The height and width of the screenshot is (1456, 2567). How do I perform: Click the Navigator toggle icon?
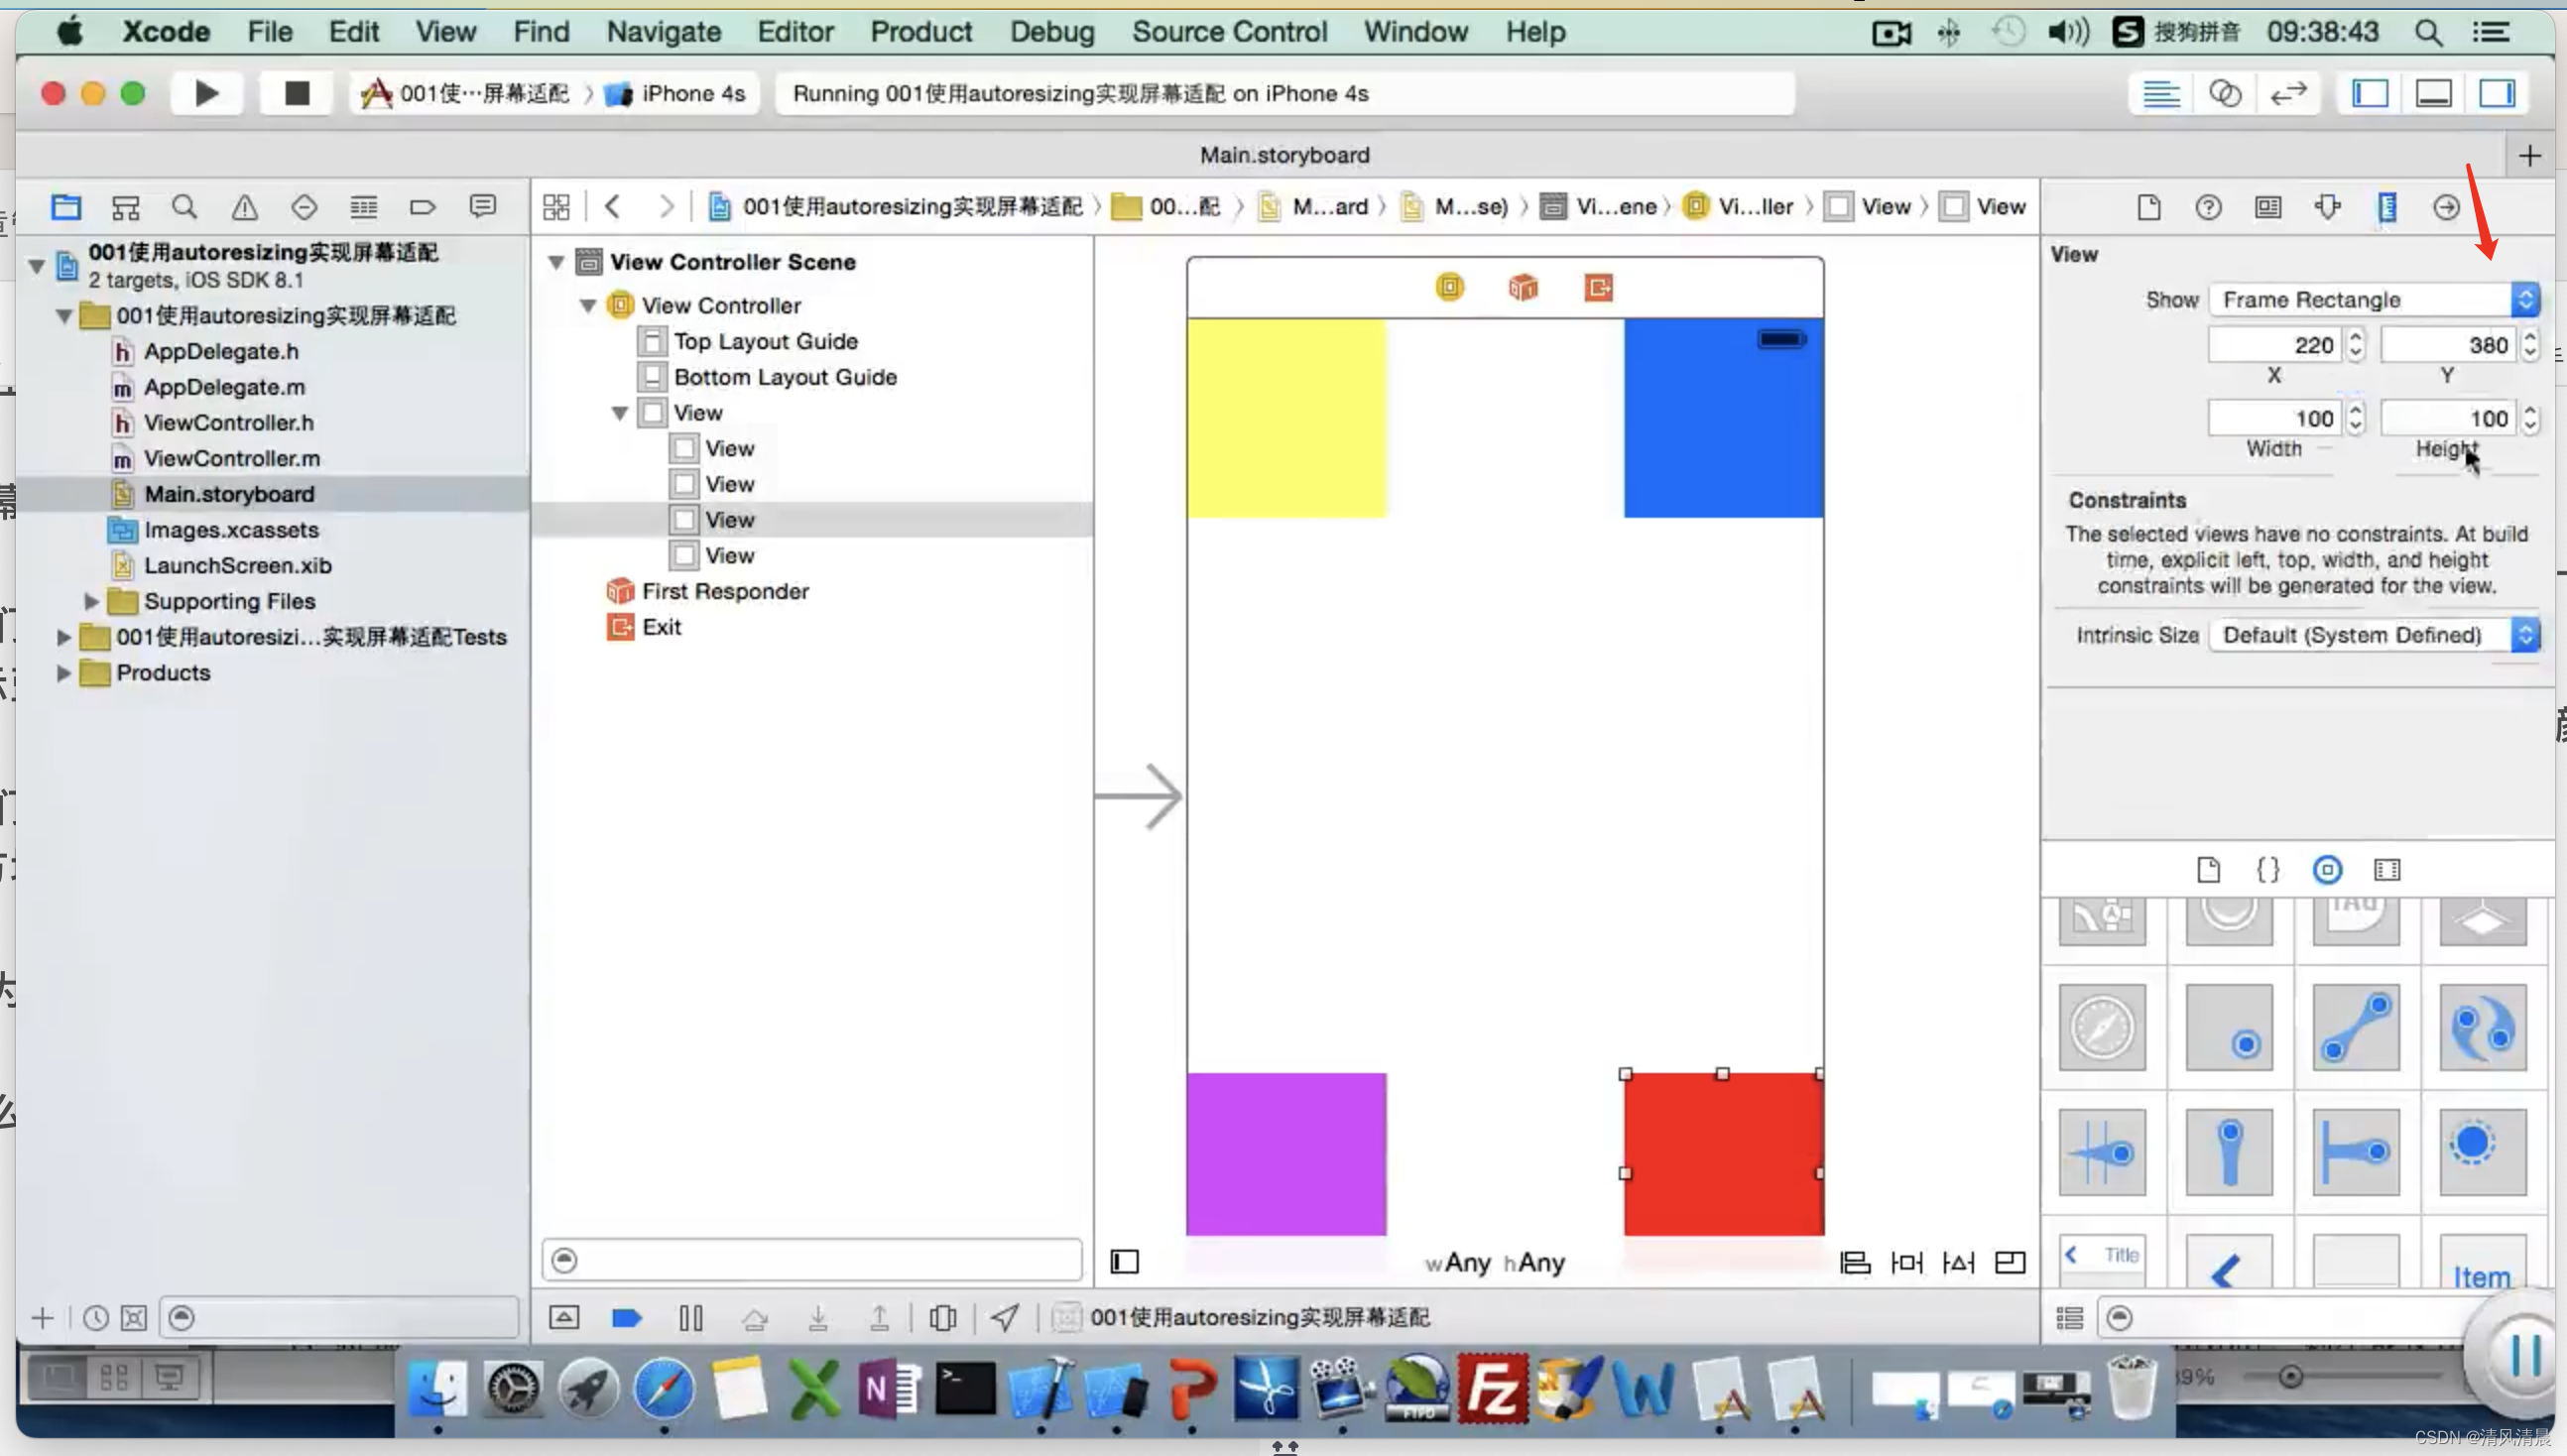tap(2370, 93)
